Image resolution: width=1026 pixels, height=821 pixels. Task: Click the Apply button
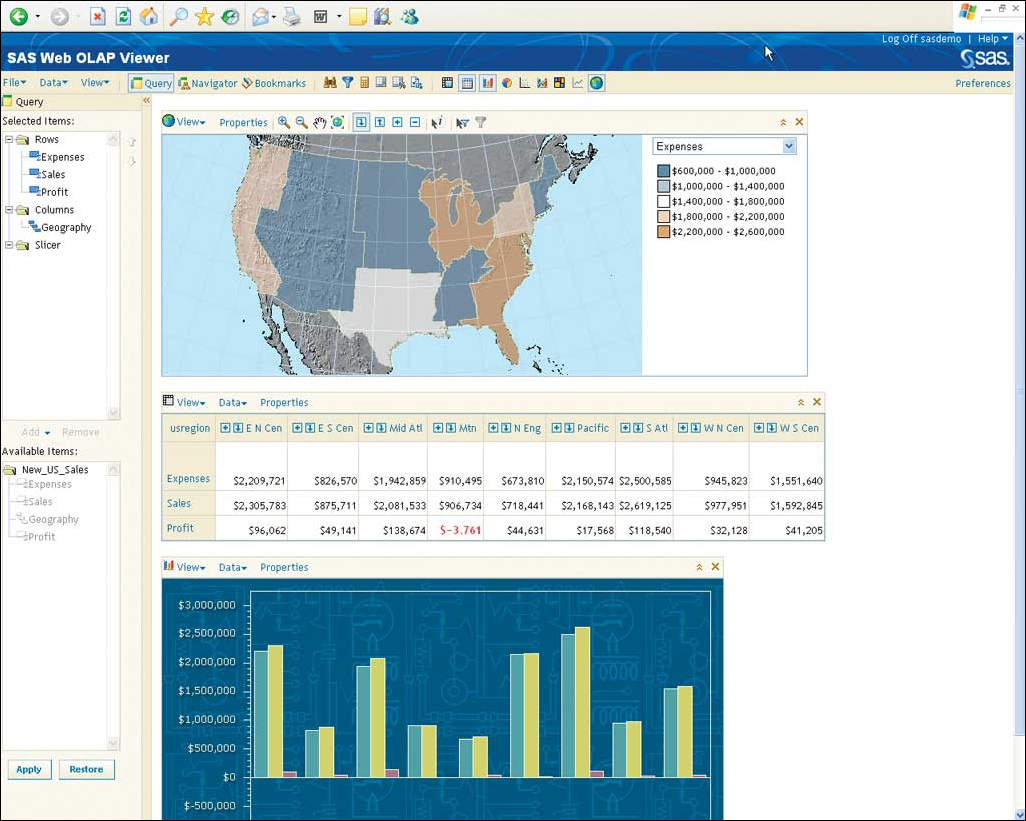click(x=29, y=769)
